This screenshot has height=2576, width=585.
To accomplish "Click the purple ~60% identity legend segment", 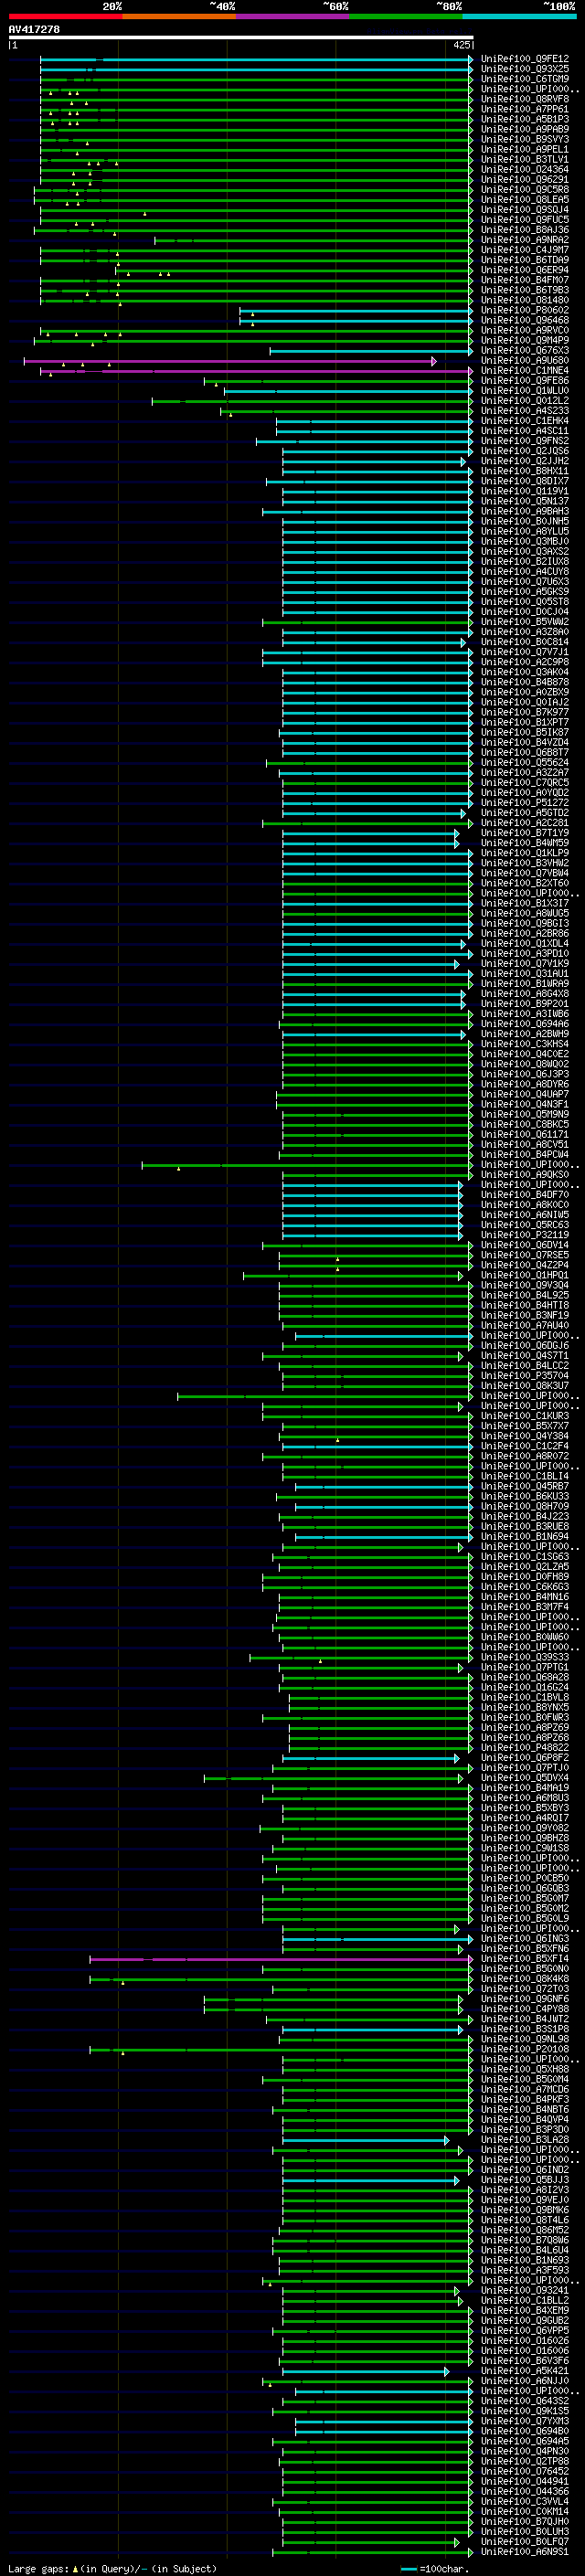I will [293, 16].
